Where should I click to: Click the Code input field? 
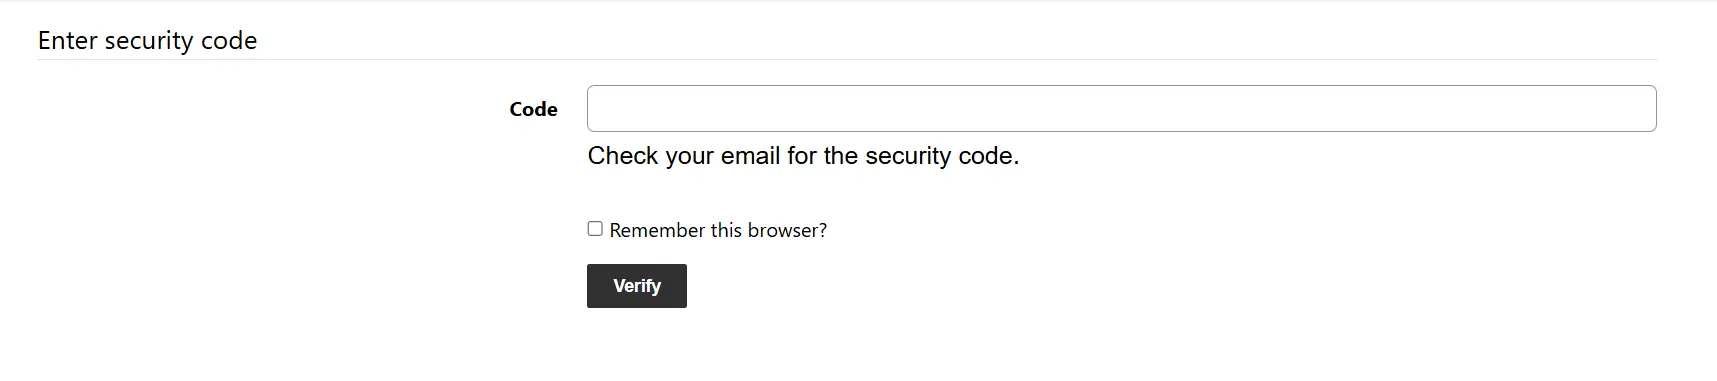click(1121, 109)
